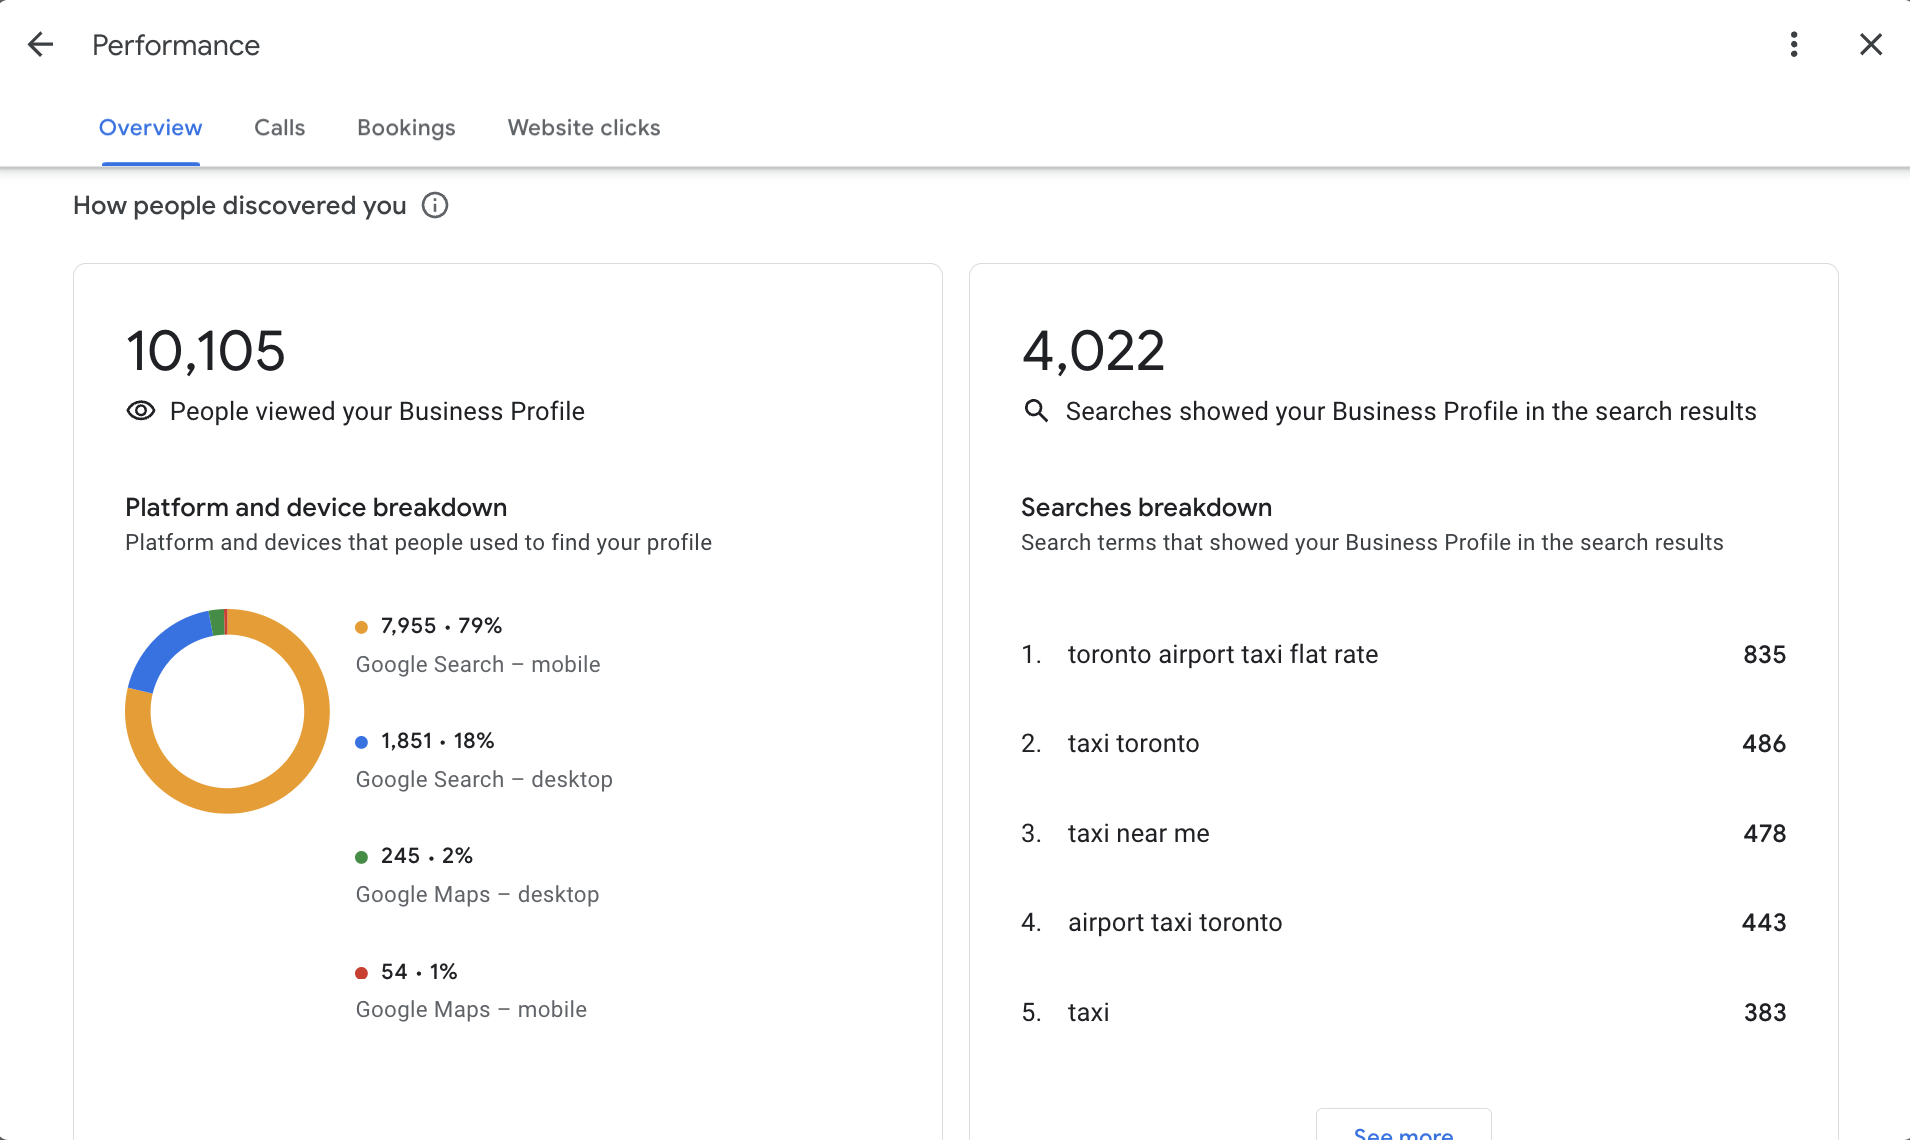Click the See more button
Viewport: 1910px width, 1140px height.
(x=1403, y=1128)
